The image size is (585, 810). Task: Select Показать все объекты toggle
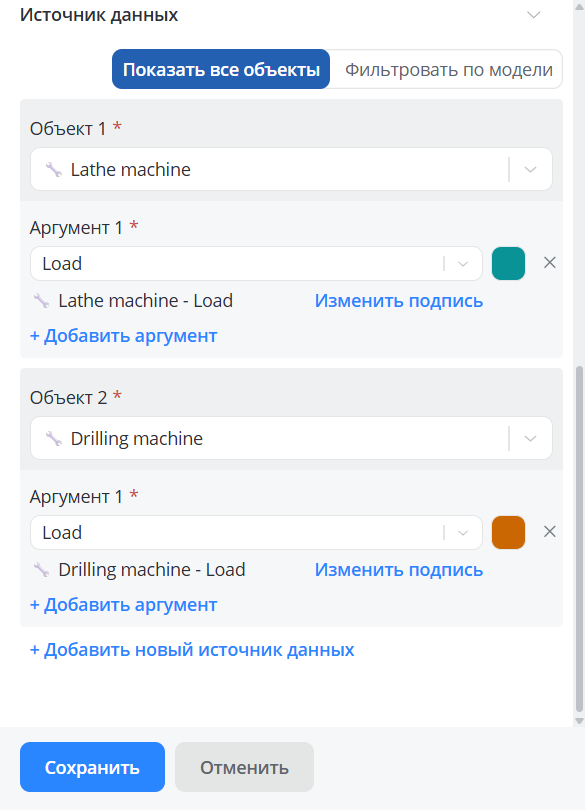click(221, 69)
